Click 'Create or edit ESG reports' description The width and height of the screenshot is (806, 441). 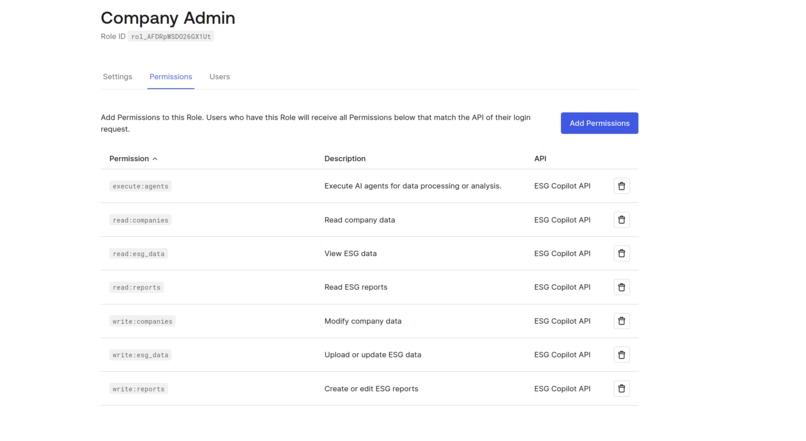coord(371,389)
